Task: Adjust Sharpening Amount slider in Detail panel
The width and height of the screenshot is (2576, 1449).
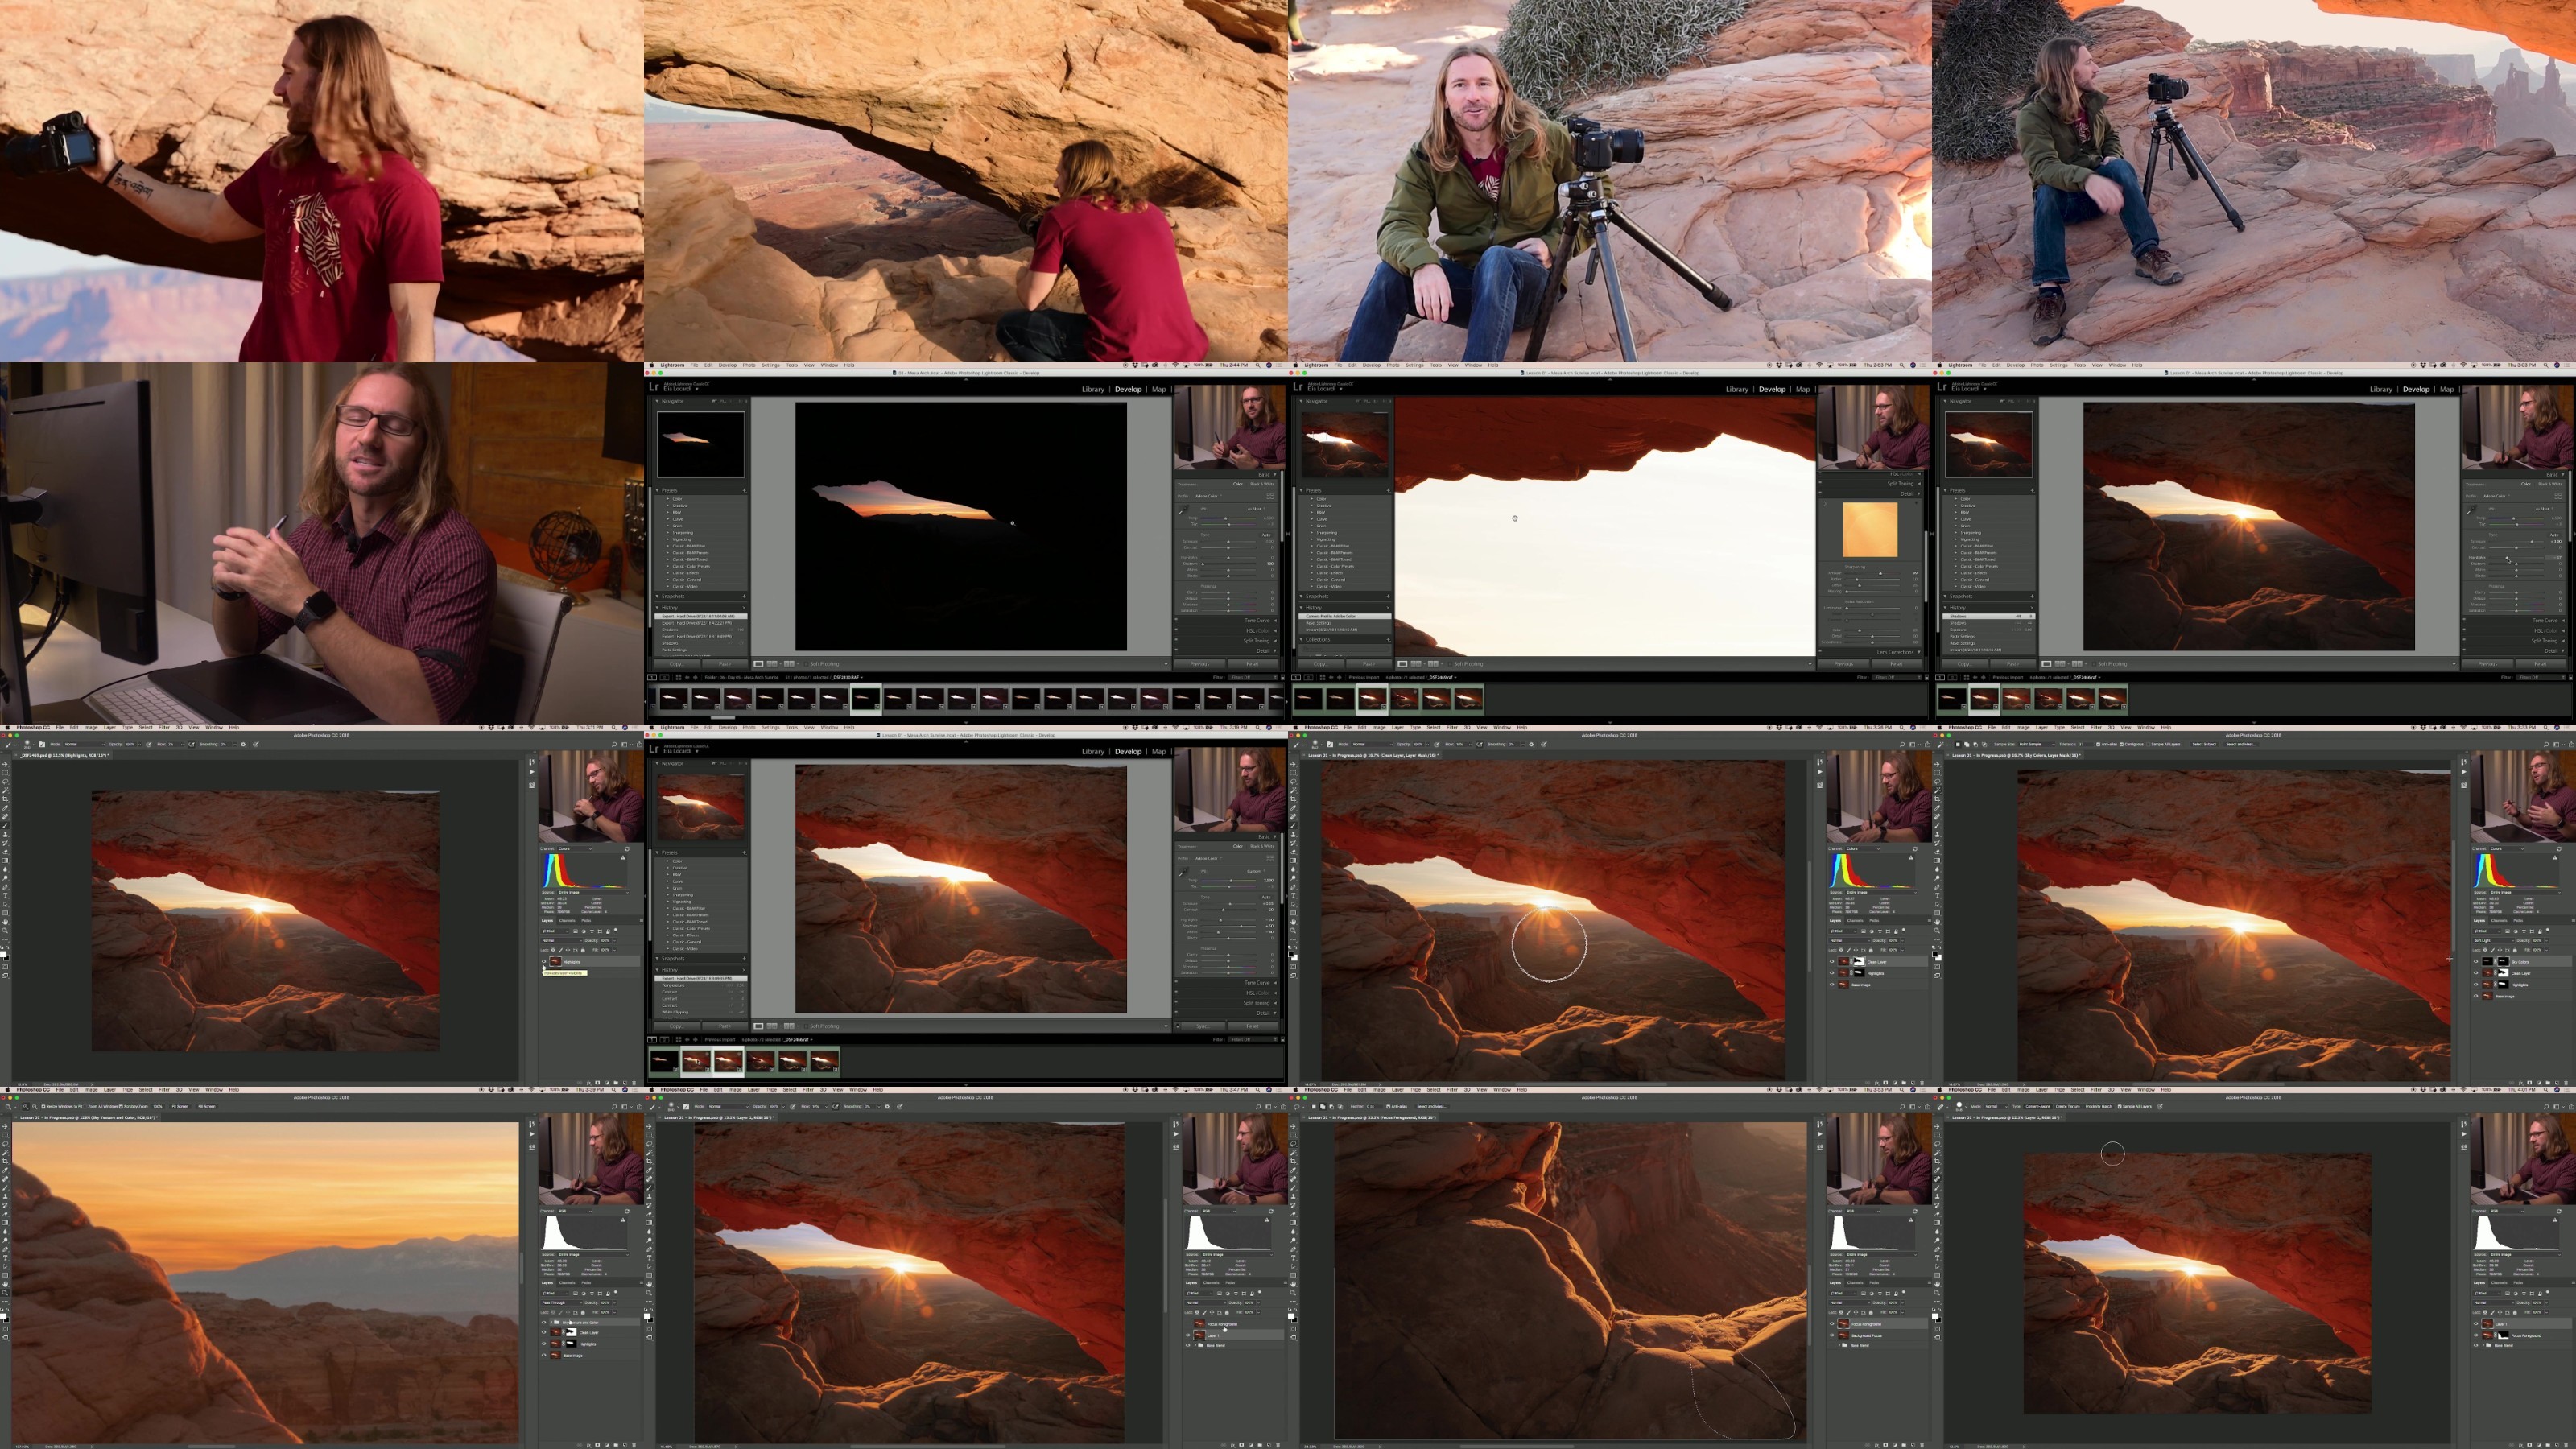Action: point(1872,574)
